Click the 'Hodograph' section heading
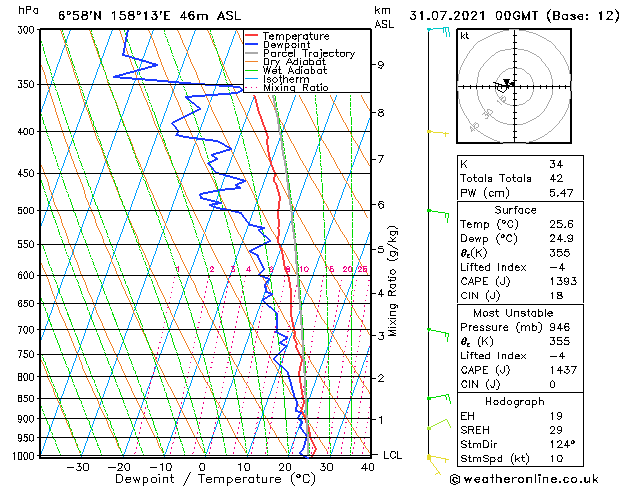 click(x=515, y=401)
